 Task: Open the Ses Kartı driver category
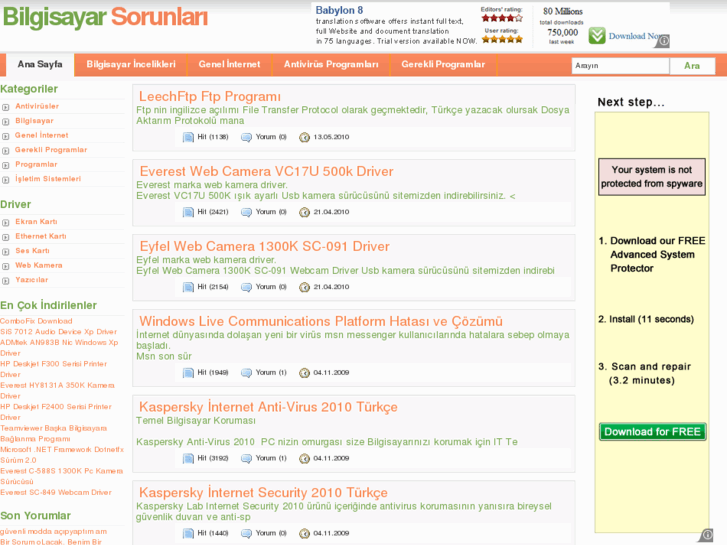[x=32, y=250]
